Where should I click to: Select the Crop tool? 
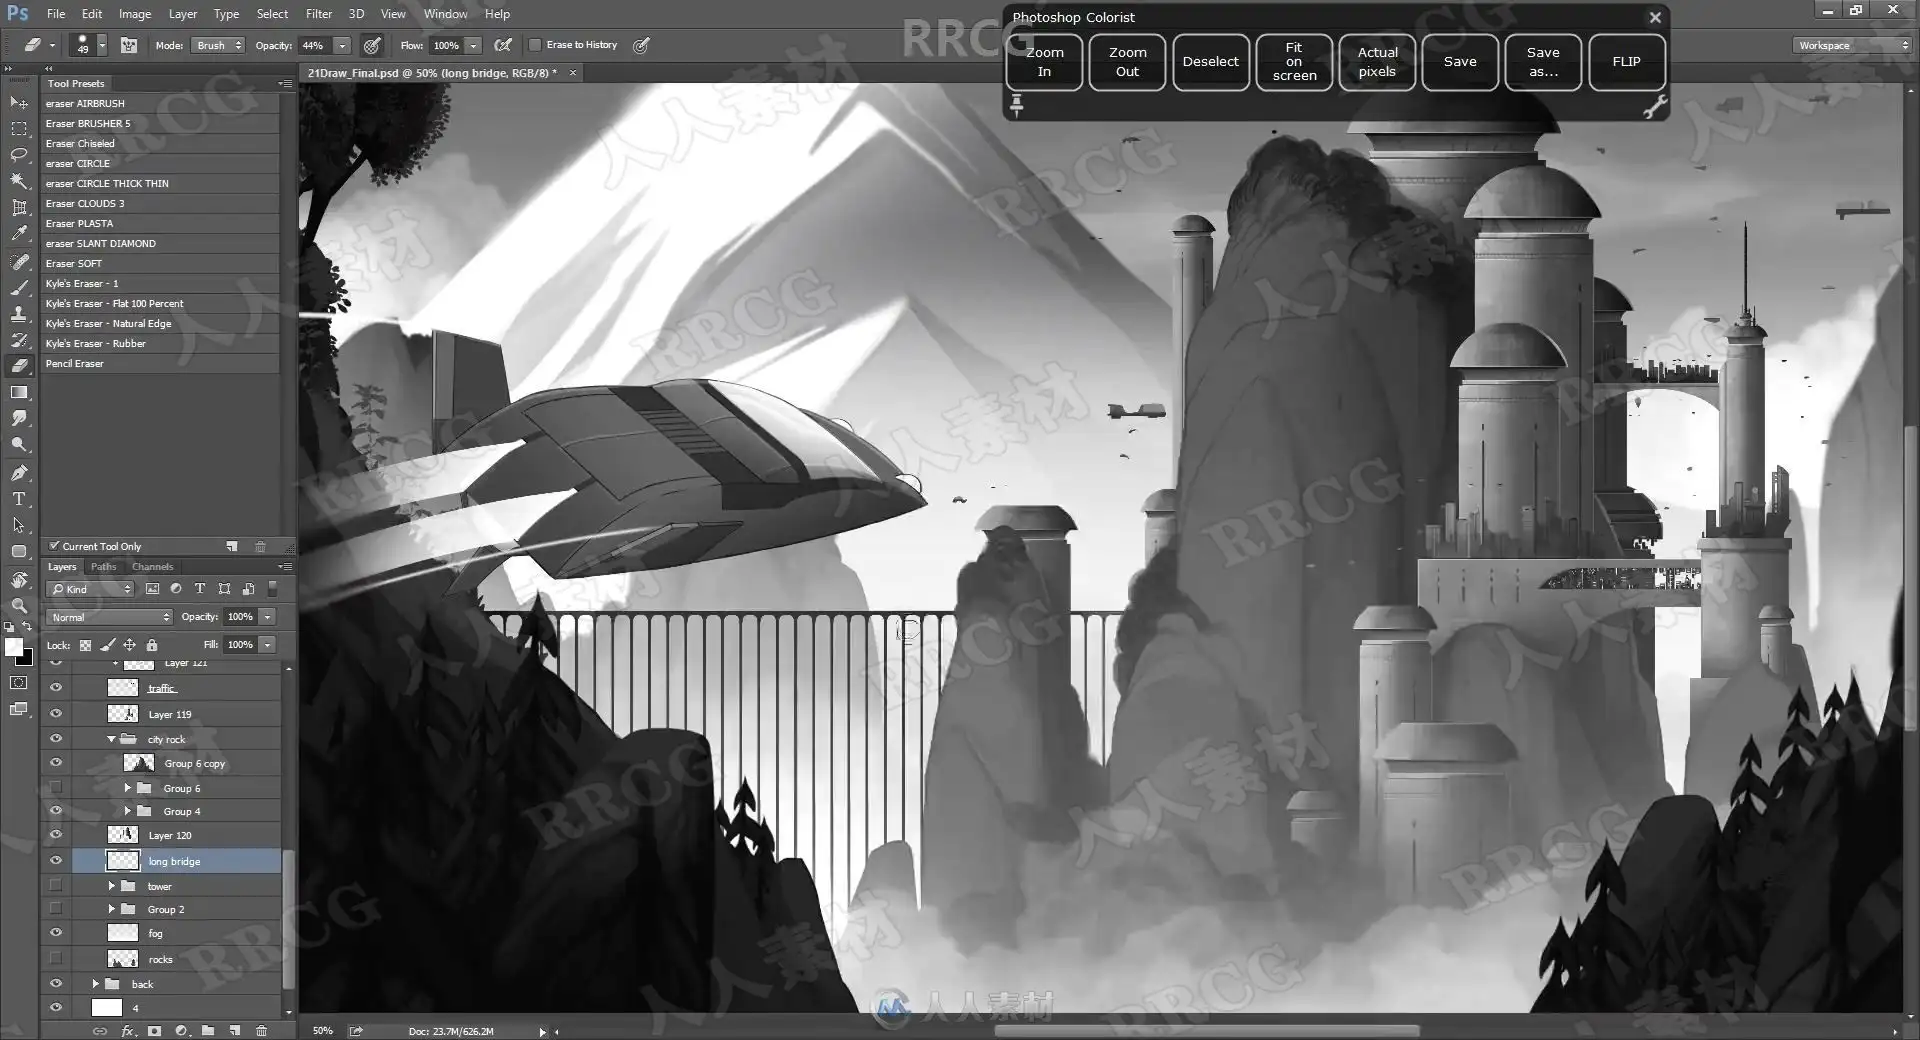(19, 208)
